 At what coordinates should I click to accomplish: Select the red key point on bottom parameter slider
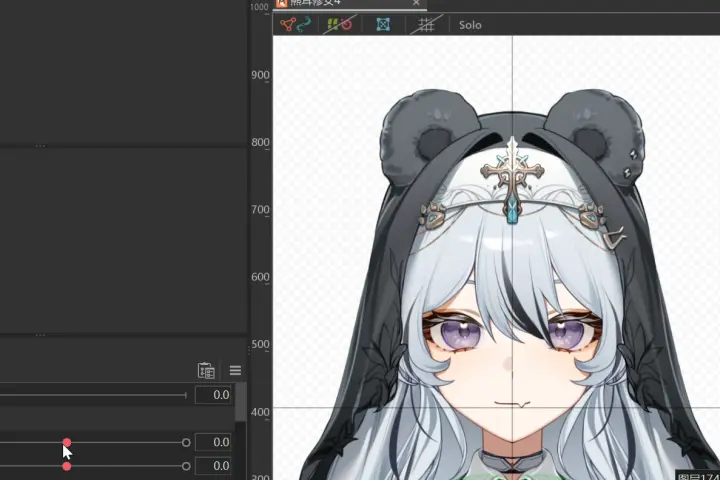click(67, 466)
